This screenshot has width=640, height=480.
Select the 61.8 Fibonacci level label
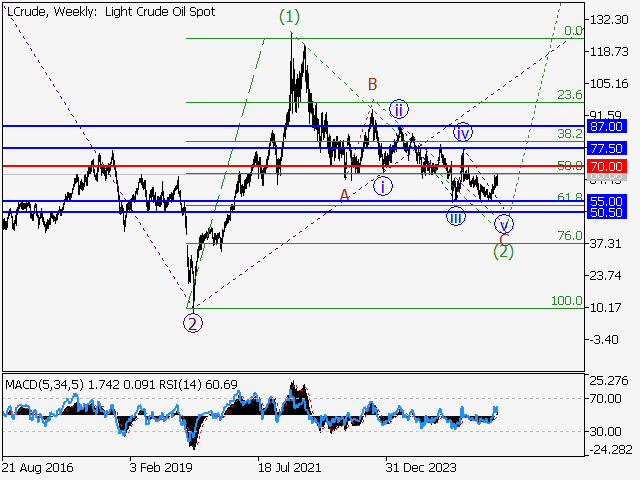pos(569,198)
